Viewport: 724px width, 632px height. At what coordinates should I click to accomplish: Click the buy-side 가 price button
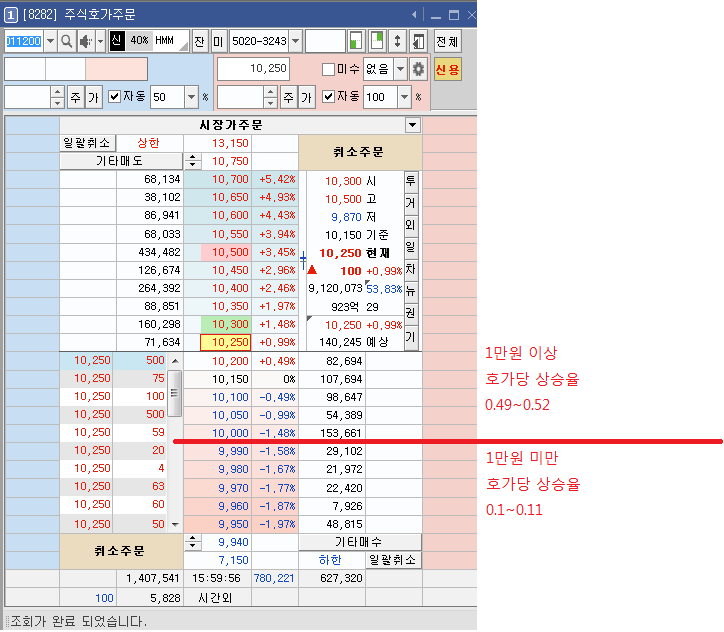coord(307,97)
